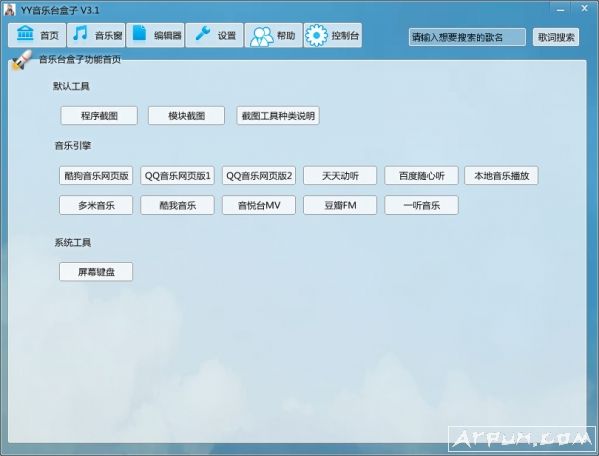Open 酷狗音乐网页版 engine
Viewport: 599px width, 456px height.
click(96, 176)
